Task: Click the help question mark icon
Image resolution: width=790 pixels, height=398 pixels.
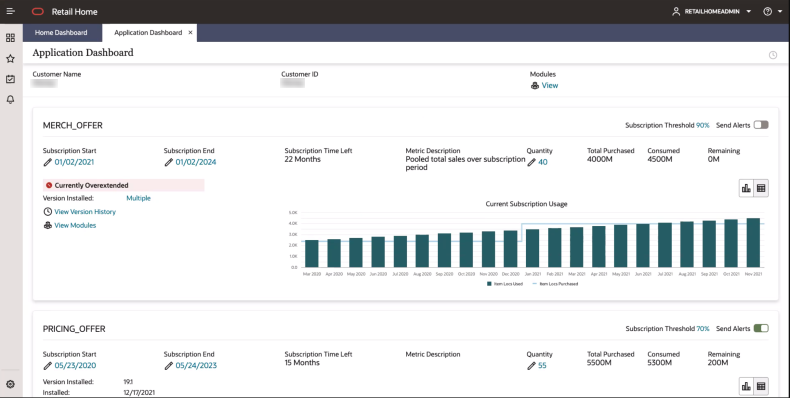Action: coord(767,11)
